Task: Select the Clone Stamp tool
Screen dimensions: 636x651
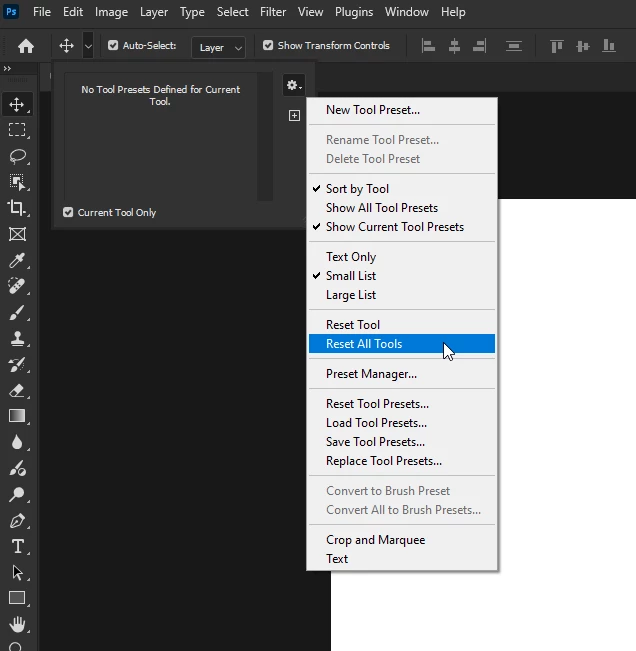Action: (x=17, y=338)
